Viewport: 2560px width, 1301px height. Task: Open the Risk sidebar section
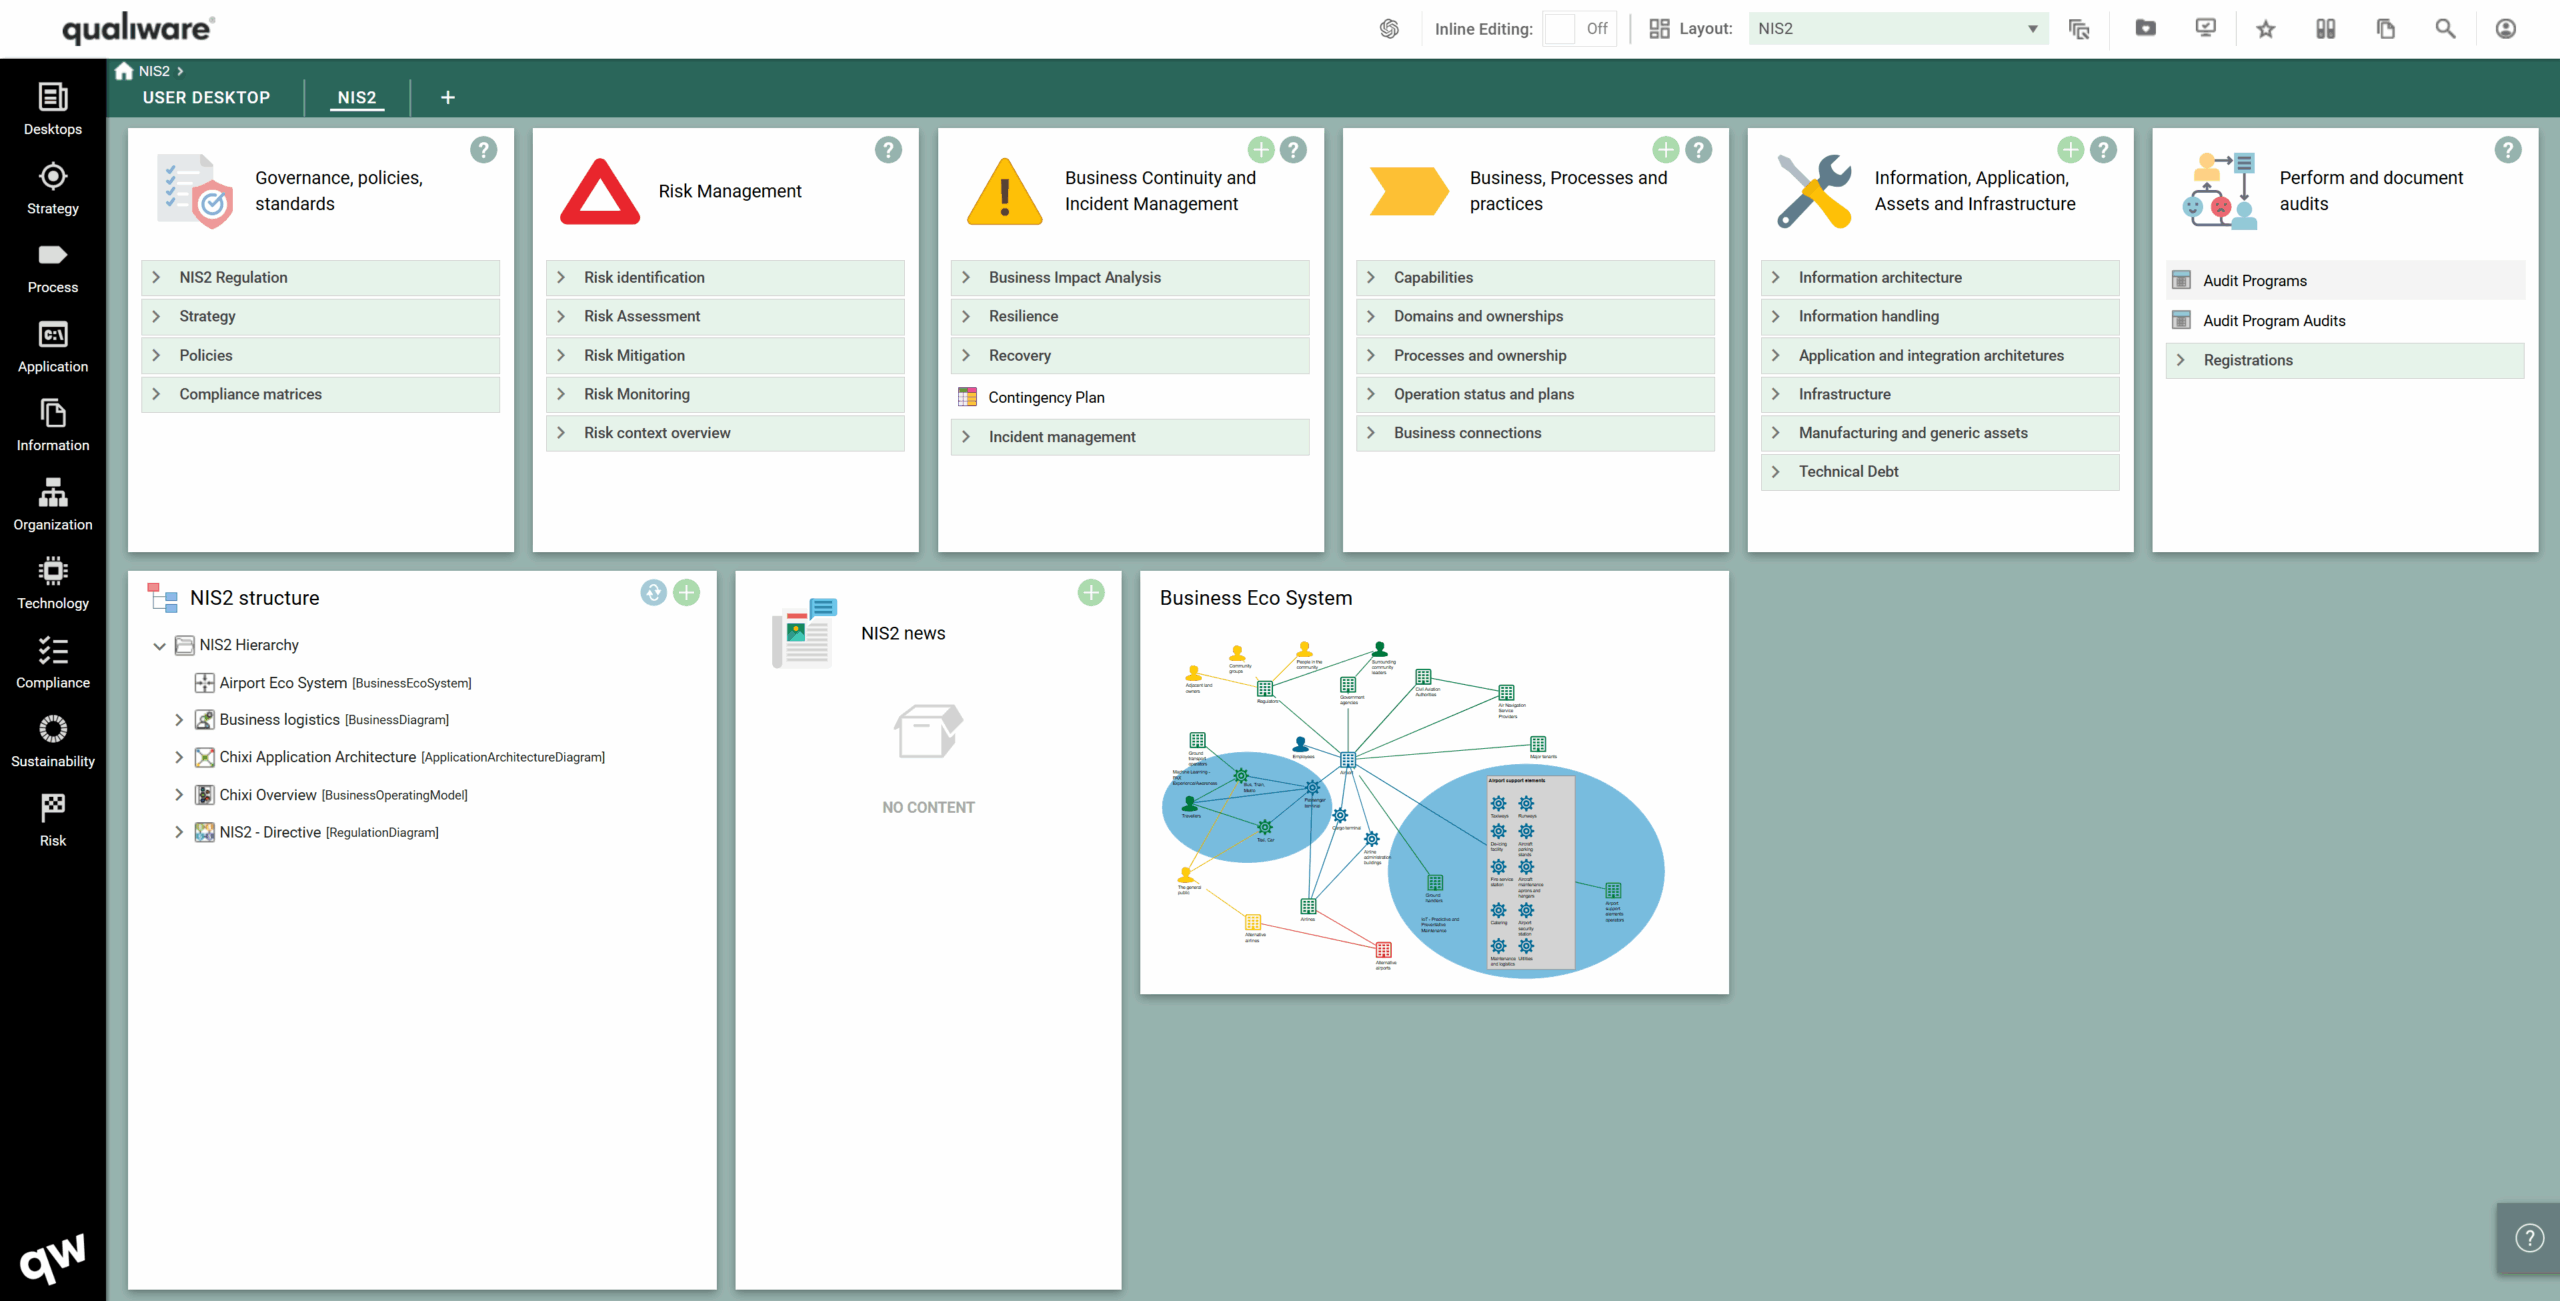[52, 820]
